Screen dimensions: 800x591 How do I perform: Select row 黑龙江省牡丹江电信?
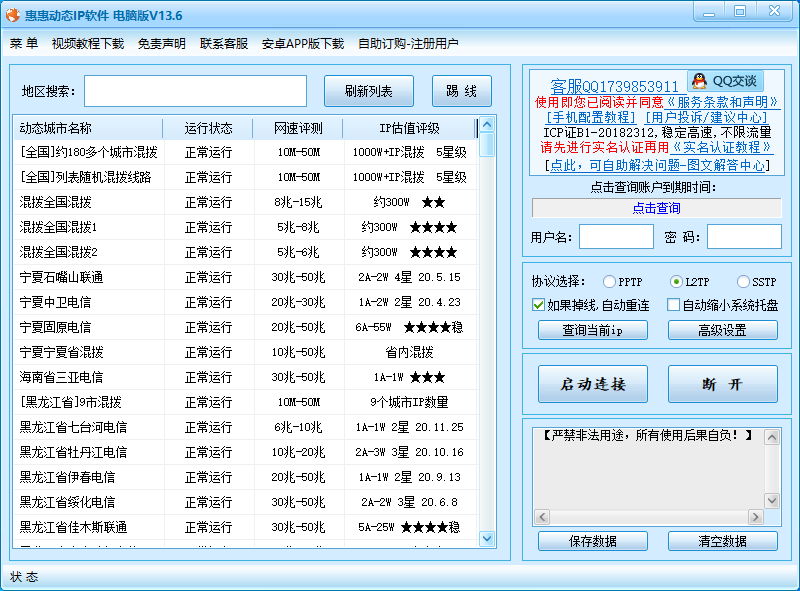[245, 452]
